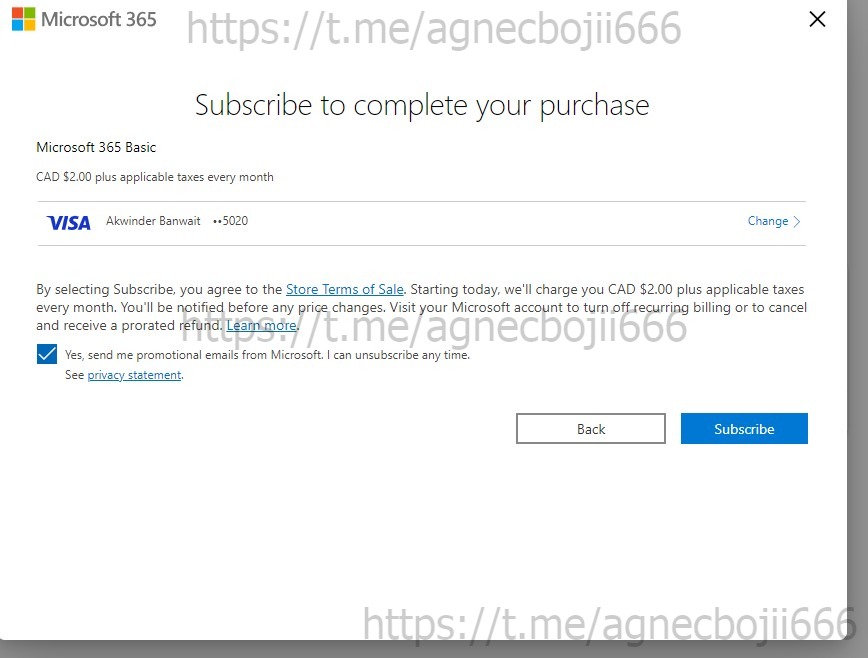The image size is (868, 658).
Task: Close the purchase dialog with the X
Action: click(x=817, y=19)
